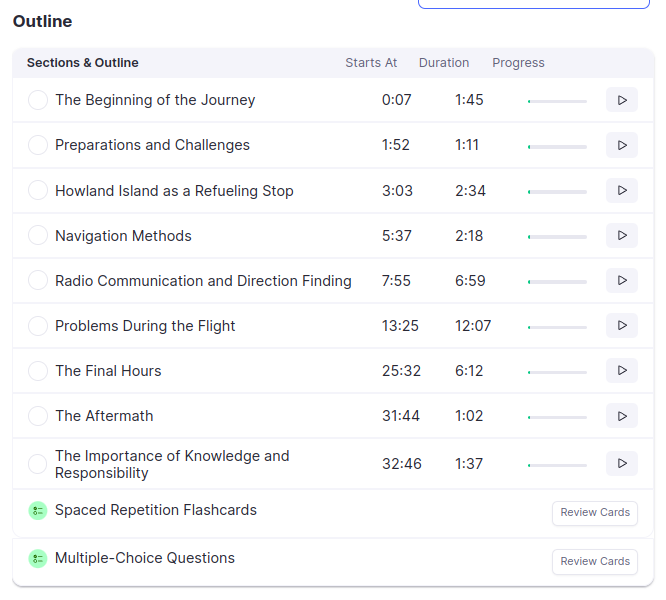Play the 'Preparations and Challenges' section
The height and width of the screenshot is (600, 666).
pyautogui.click(x=621, y=145)
